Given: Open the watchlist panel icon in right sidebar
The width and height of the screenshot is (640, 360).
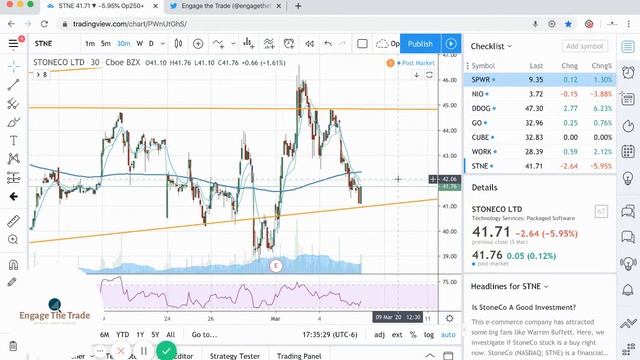Looking at the screenshot, I should pos(628,47).
